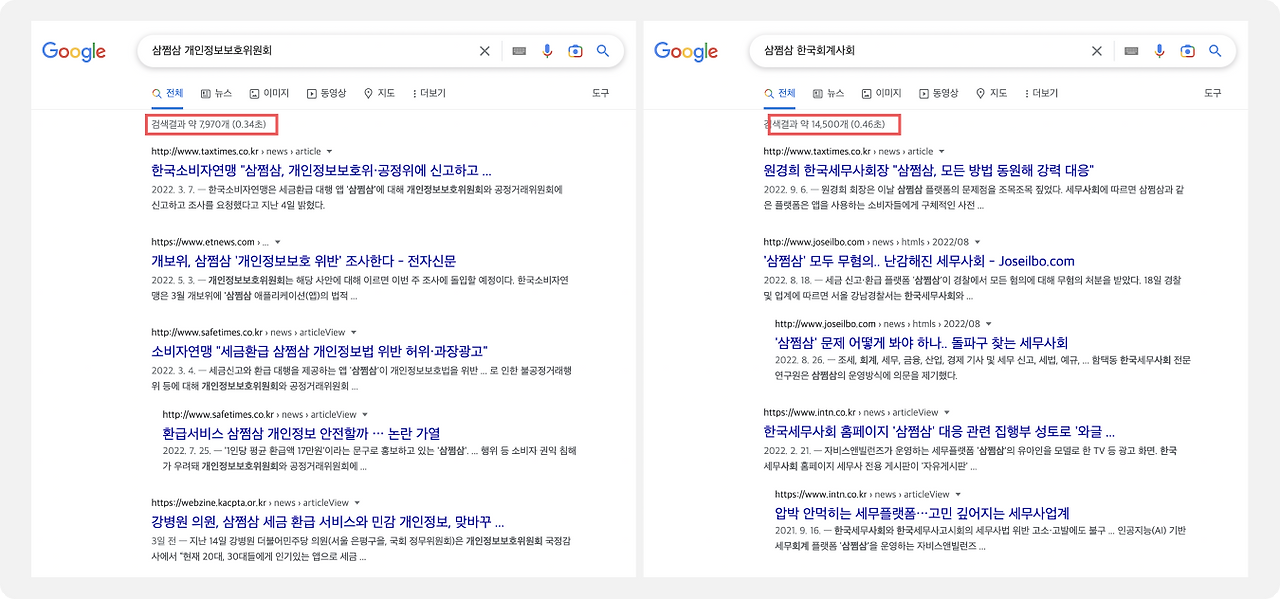Switch to the 이미지 tab in the right window
Viewport: 1280px width, 599px height.
coord(881,93)
